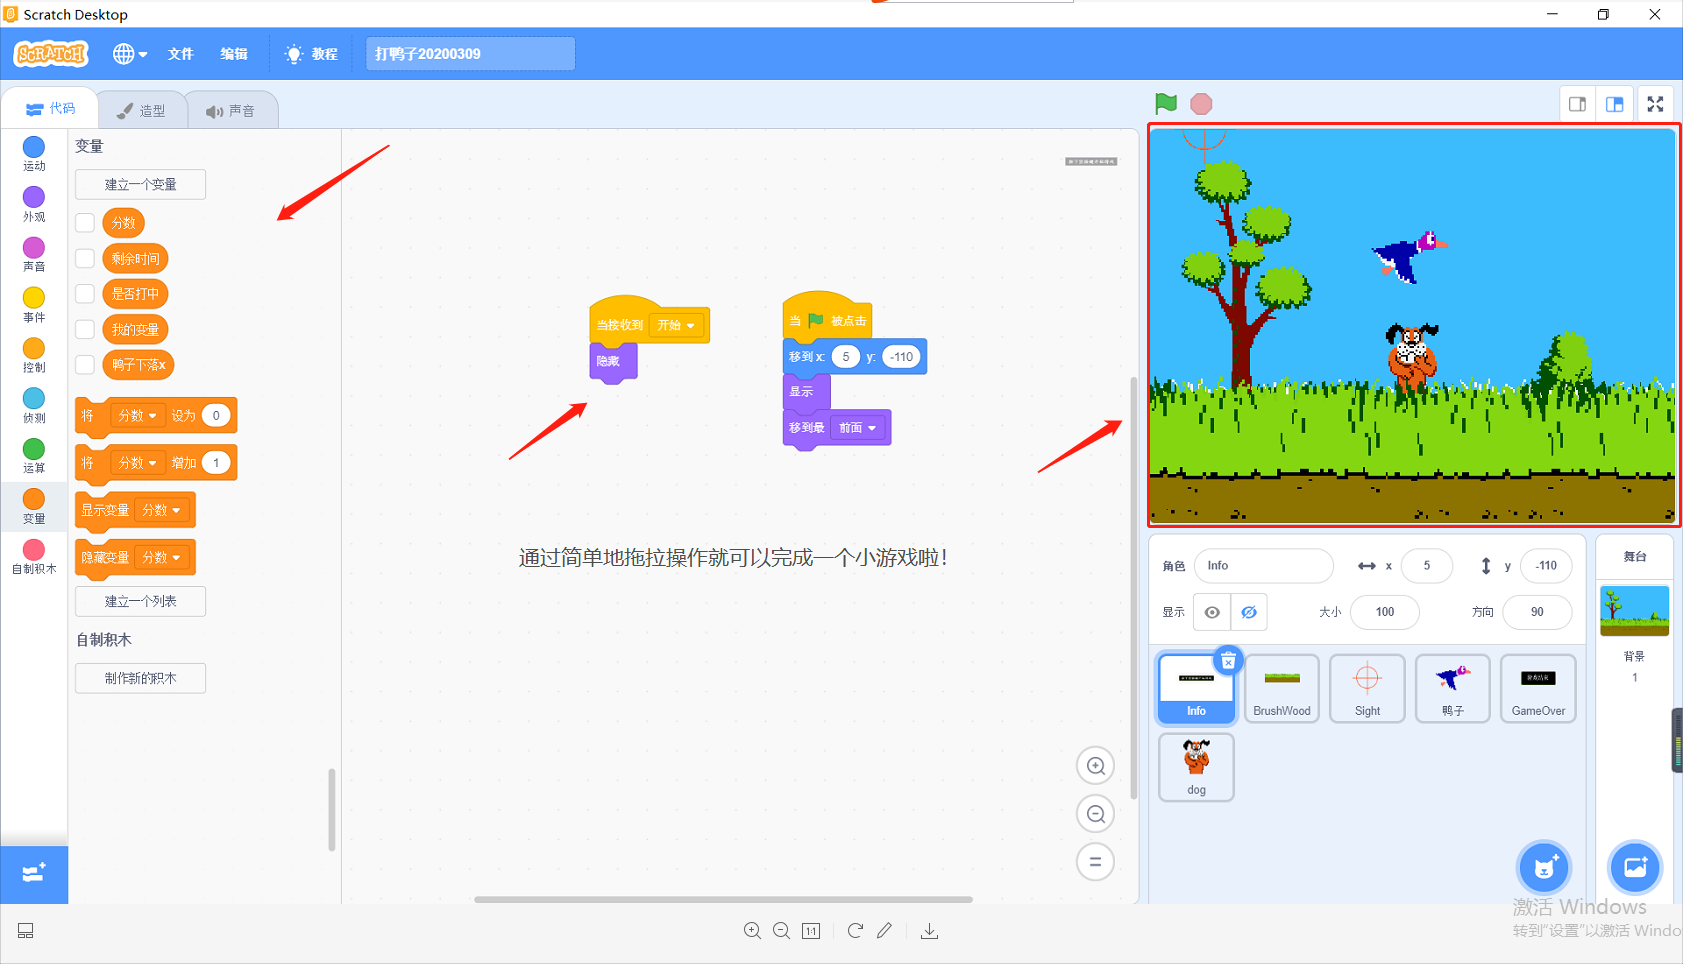Click the sprite size field 100
Image resolution: width=1683 pixels, height=964 pixels.
click(1385, 612)
